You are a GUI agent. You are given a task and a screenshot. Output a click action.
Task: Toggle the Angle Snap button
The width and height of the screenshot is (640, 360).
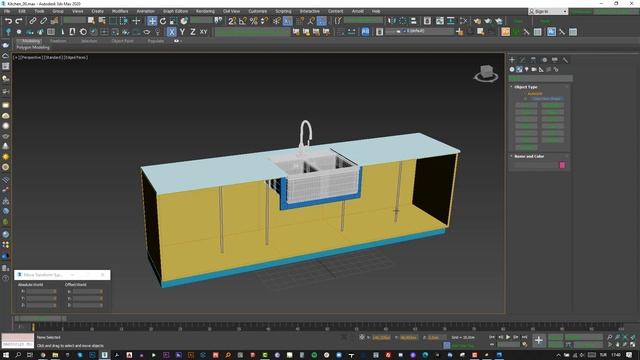point(243,21)
